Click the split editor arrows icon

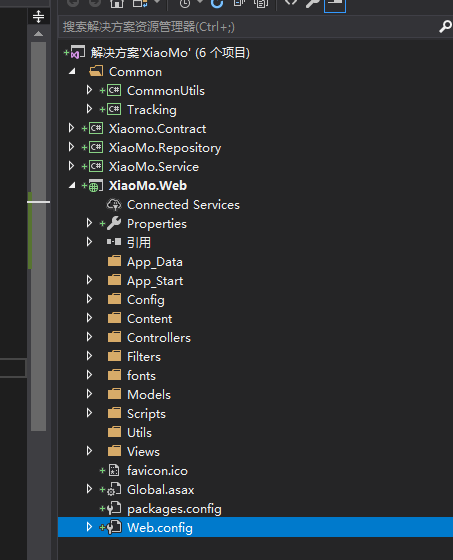click(x=38, y=16)
